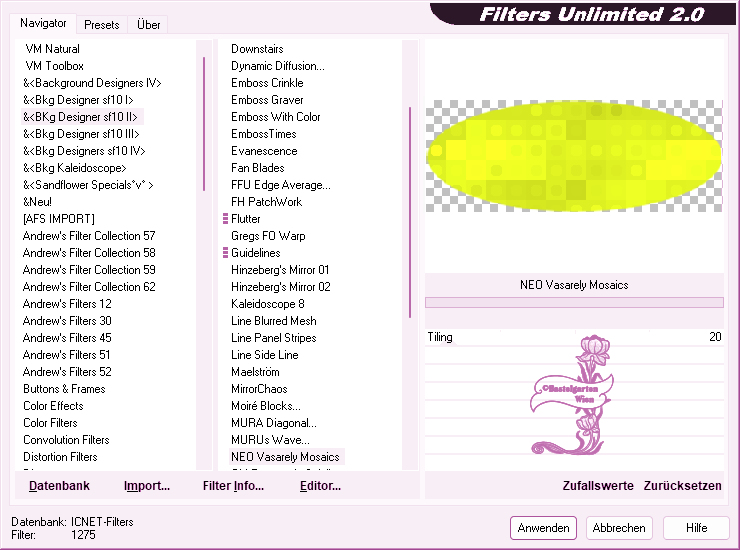The width and height of the screenshot is (740, 550).
Task: Click the Abbrechen button
Action: 619,528
